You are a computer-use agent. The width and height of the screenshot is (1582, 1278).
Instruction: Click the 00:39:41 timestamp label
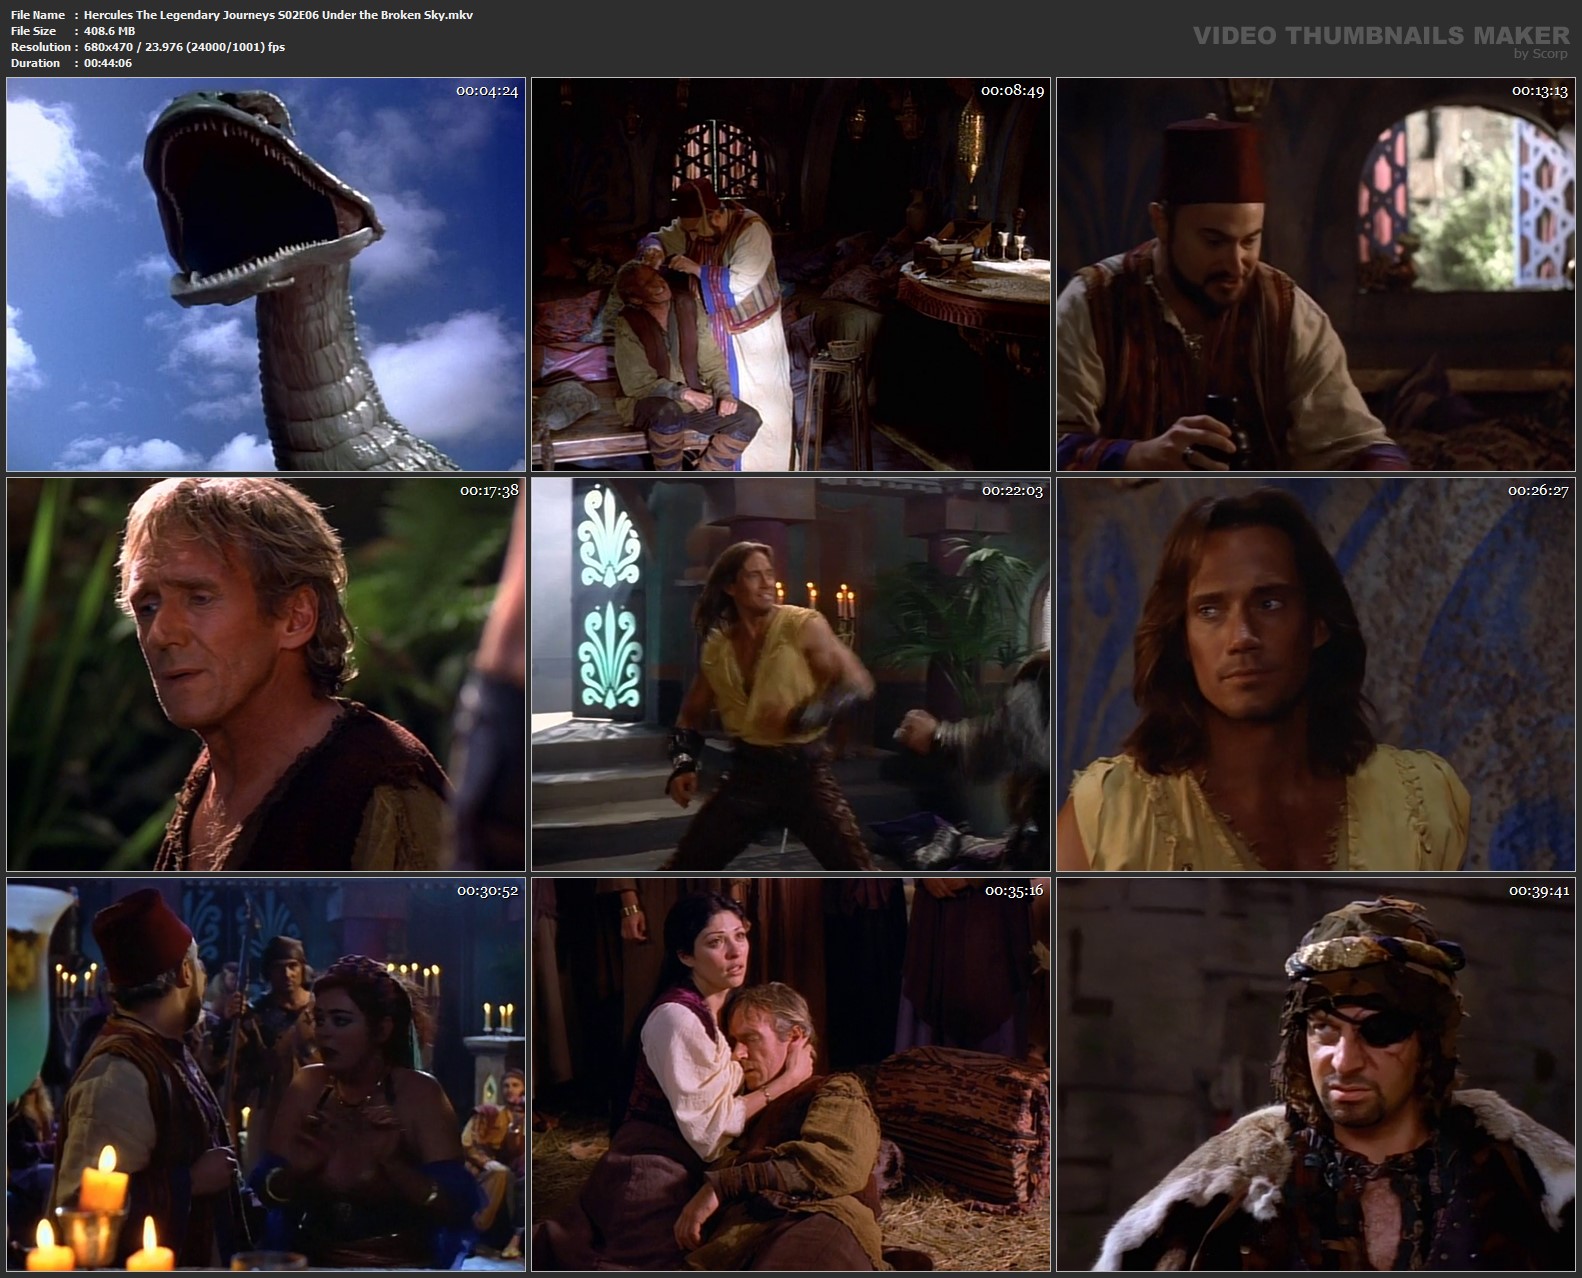coord(1539,891)
